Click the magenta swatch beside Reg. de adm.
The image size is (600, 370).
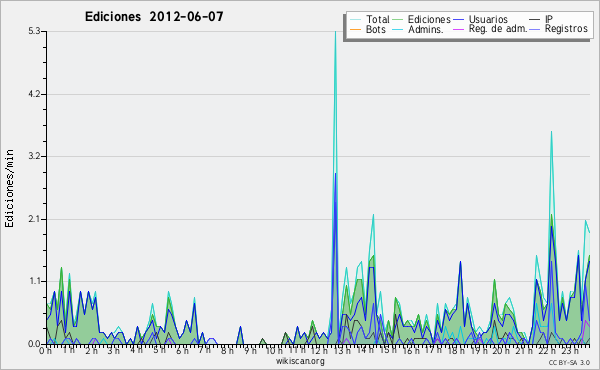[x=458, y=29]
